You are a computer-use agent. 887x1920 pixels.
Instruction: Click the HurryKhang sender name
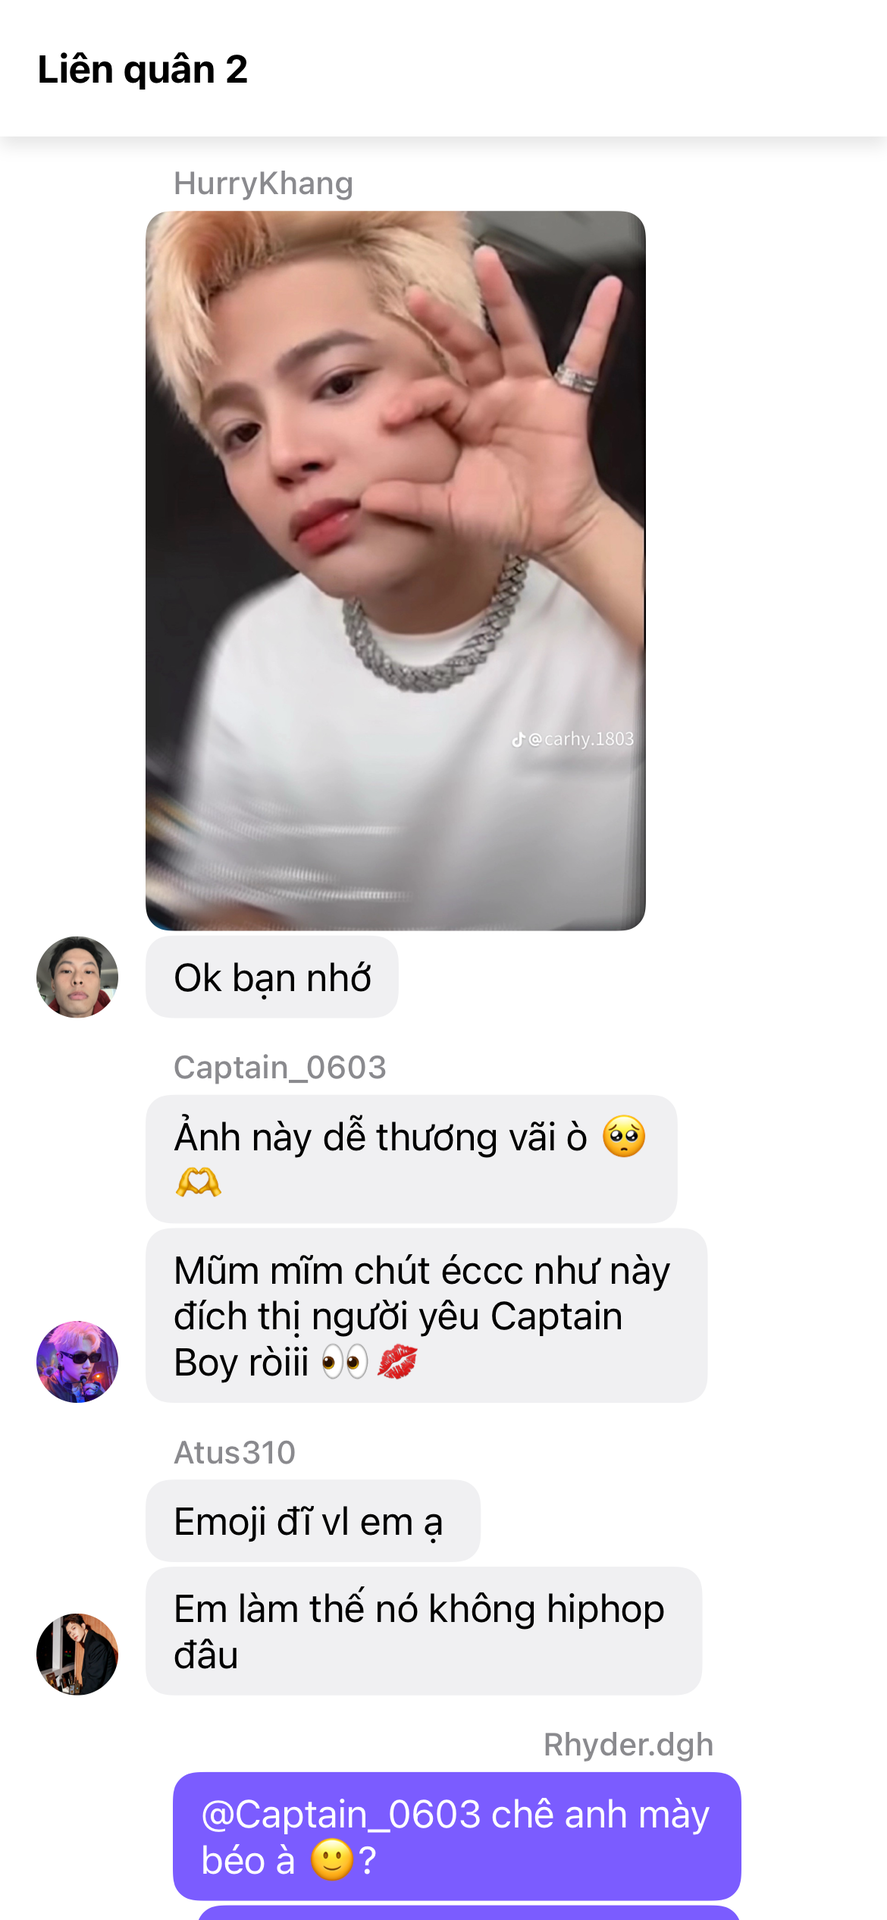click(x=263, y=183)
